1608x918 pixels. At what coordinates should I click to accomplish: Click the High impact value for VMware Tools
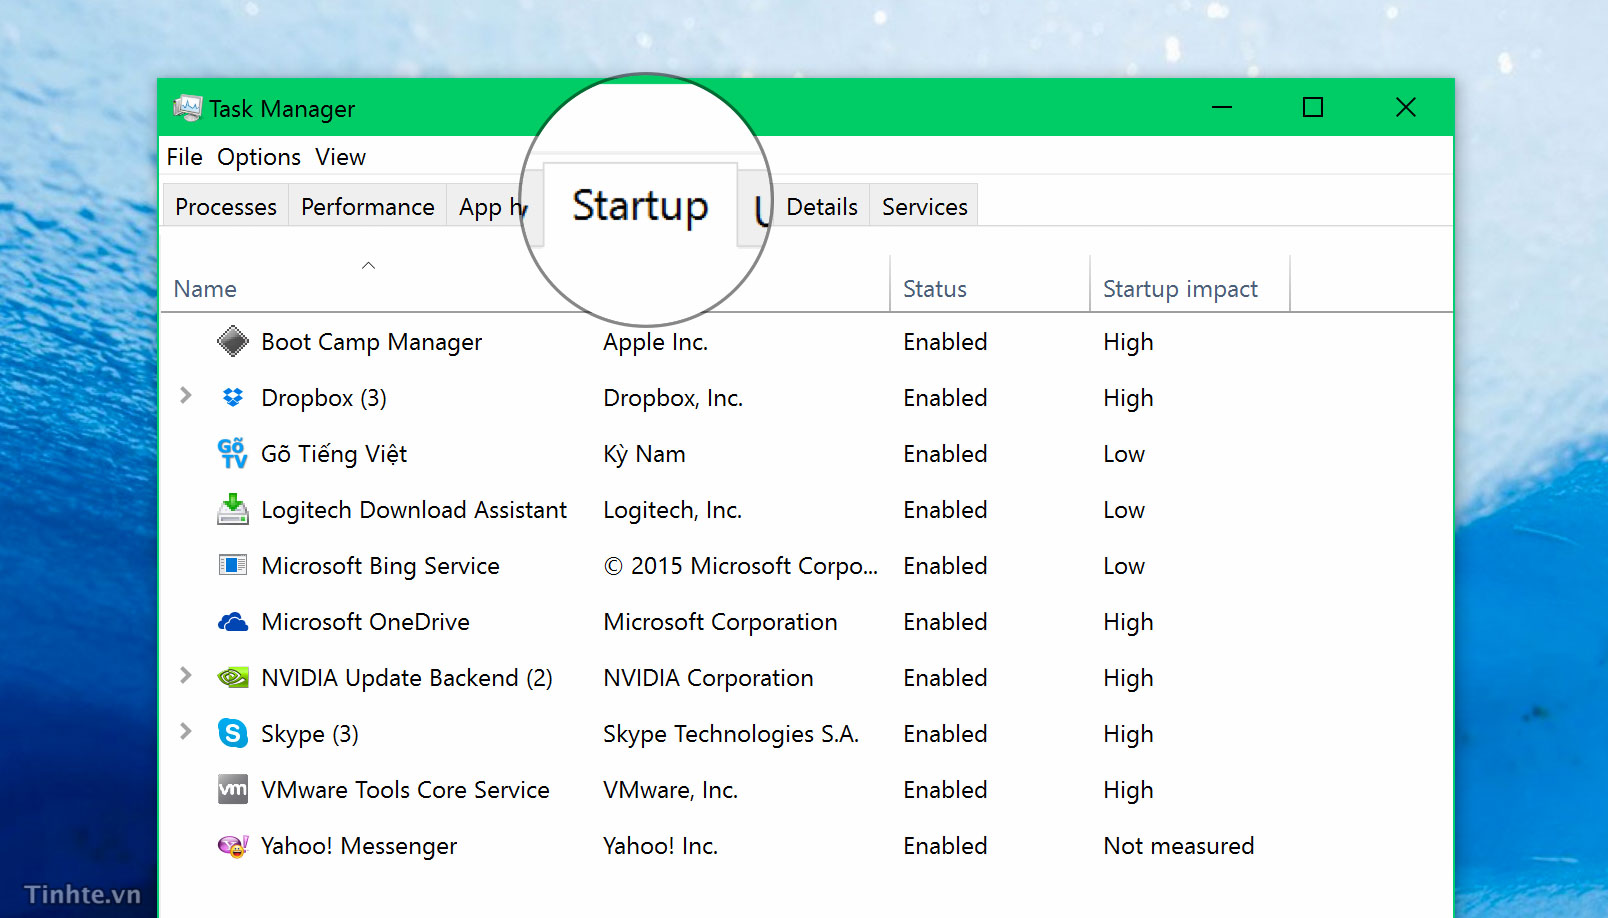(x=1128, y=790)
